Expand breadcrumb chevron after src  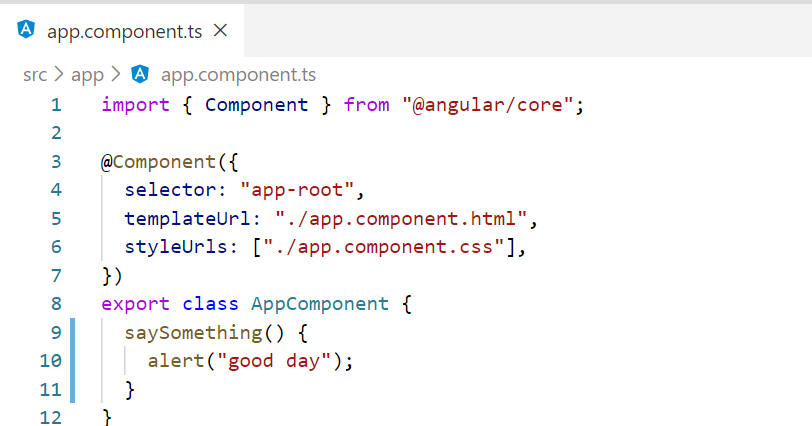[59, 75]
